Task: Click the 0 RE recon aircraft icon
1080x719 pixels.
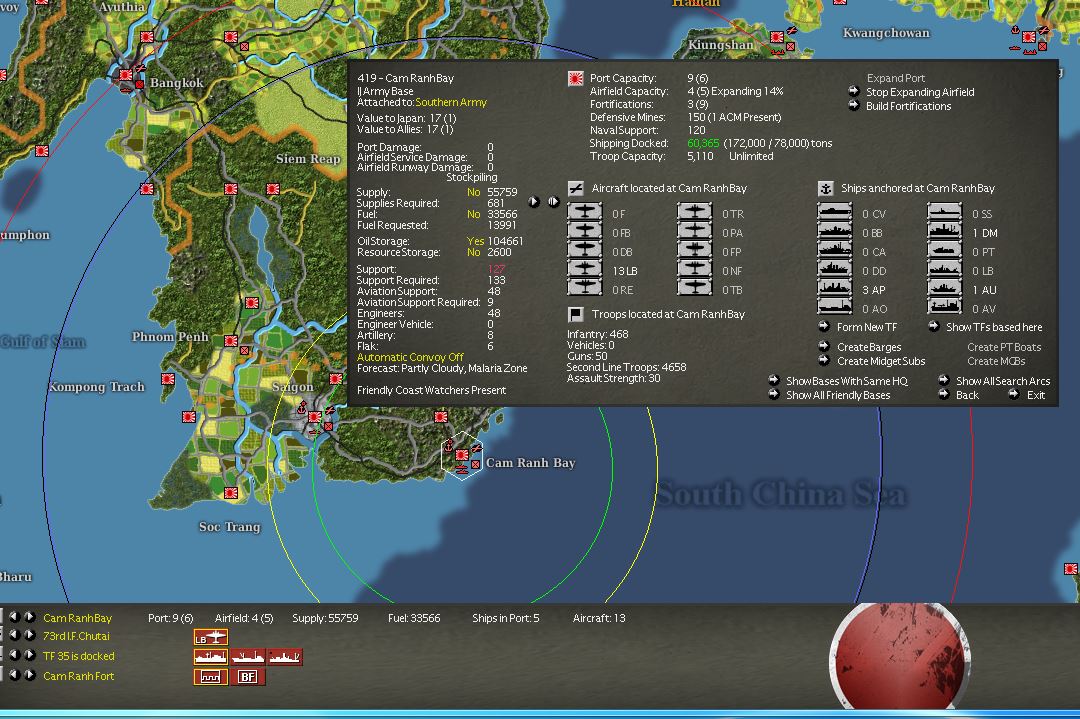Action: coord(584,287)
